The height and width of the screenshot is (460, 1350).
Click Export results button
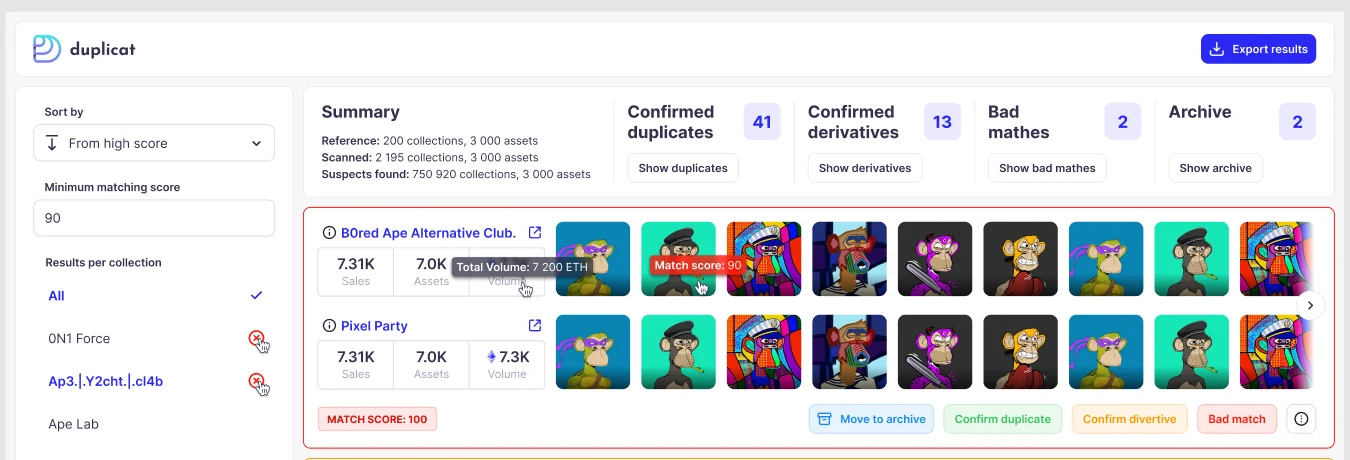pos(1258,49)
